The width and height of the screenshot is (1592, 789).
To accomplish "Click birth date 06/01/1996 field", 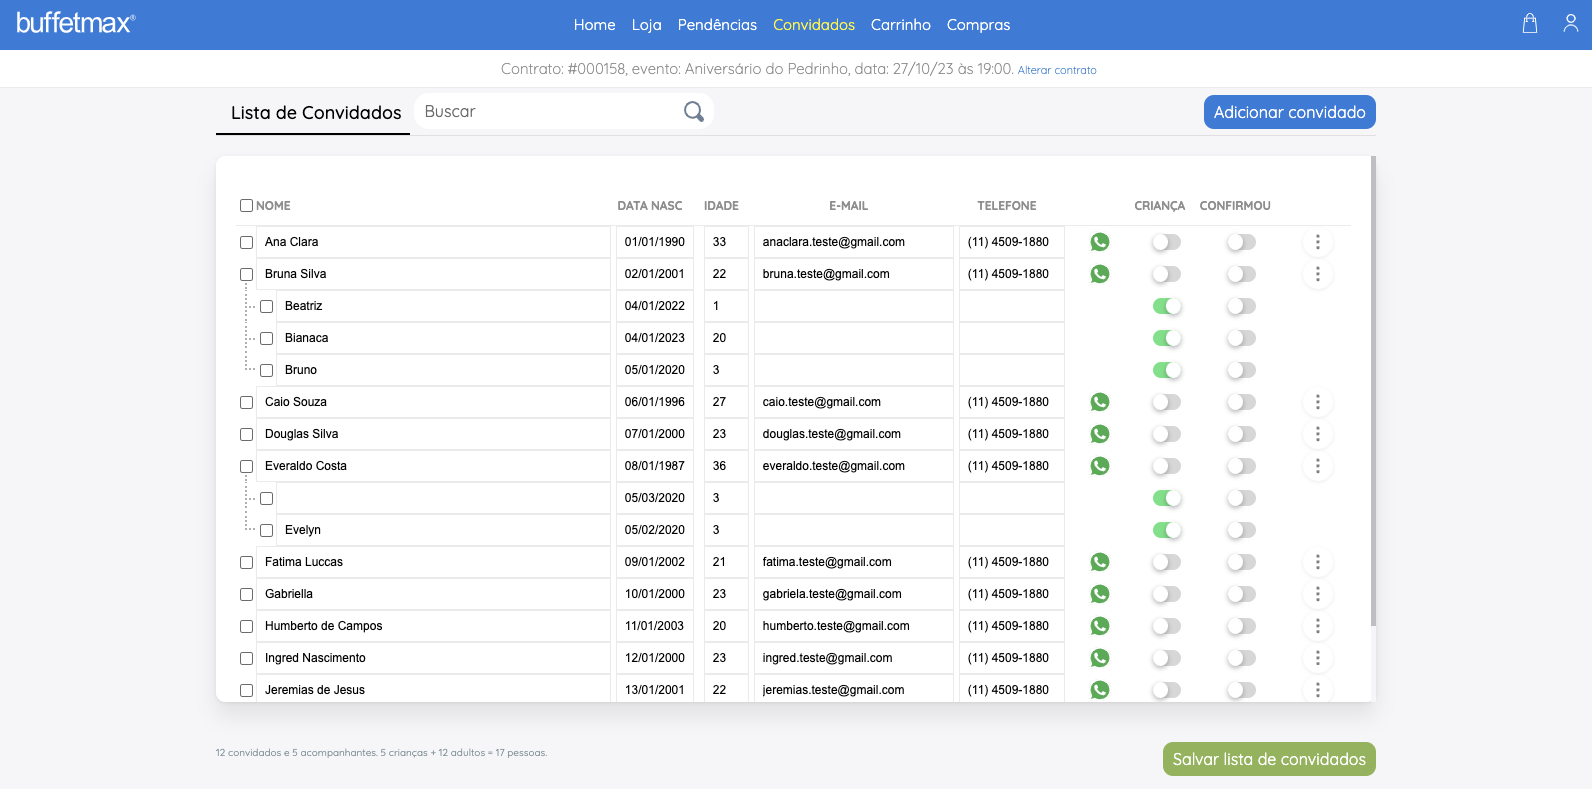I will click(655, 402).
